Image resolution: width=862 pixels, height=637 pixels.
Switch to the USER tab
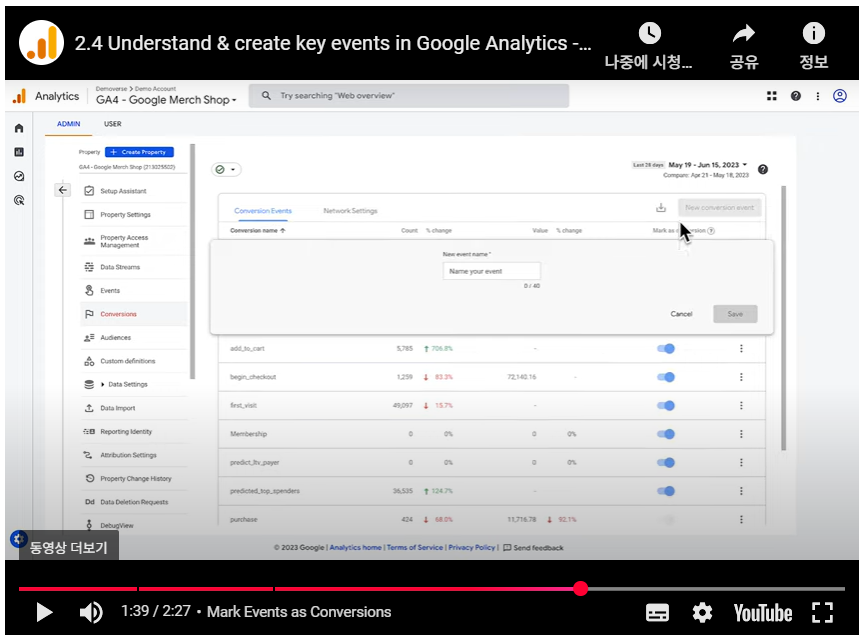[x=113, y=124]
